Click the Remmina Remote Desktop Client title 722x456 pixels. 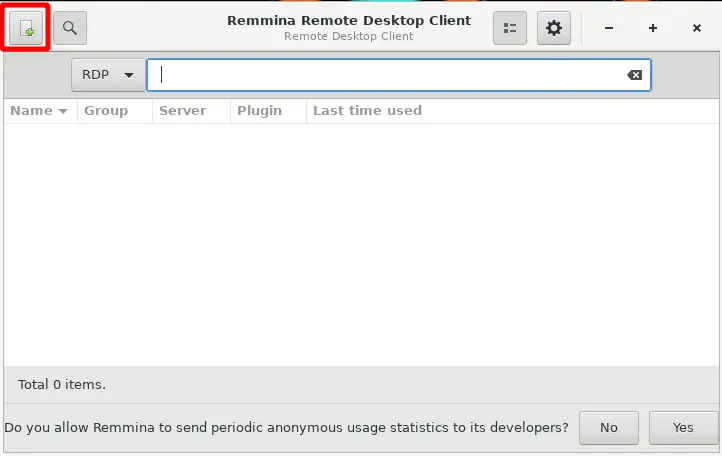tap(349, 21)
